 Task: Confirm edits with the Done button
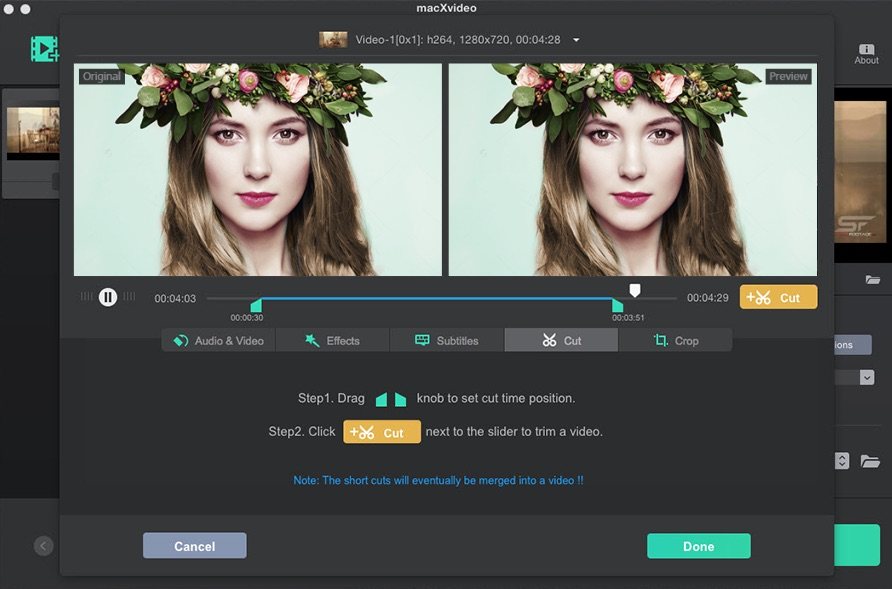tap(698, 546)
